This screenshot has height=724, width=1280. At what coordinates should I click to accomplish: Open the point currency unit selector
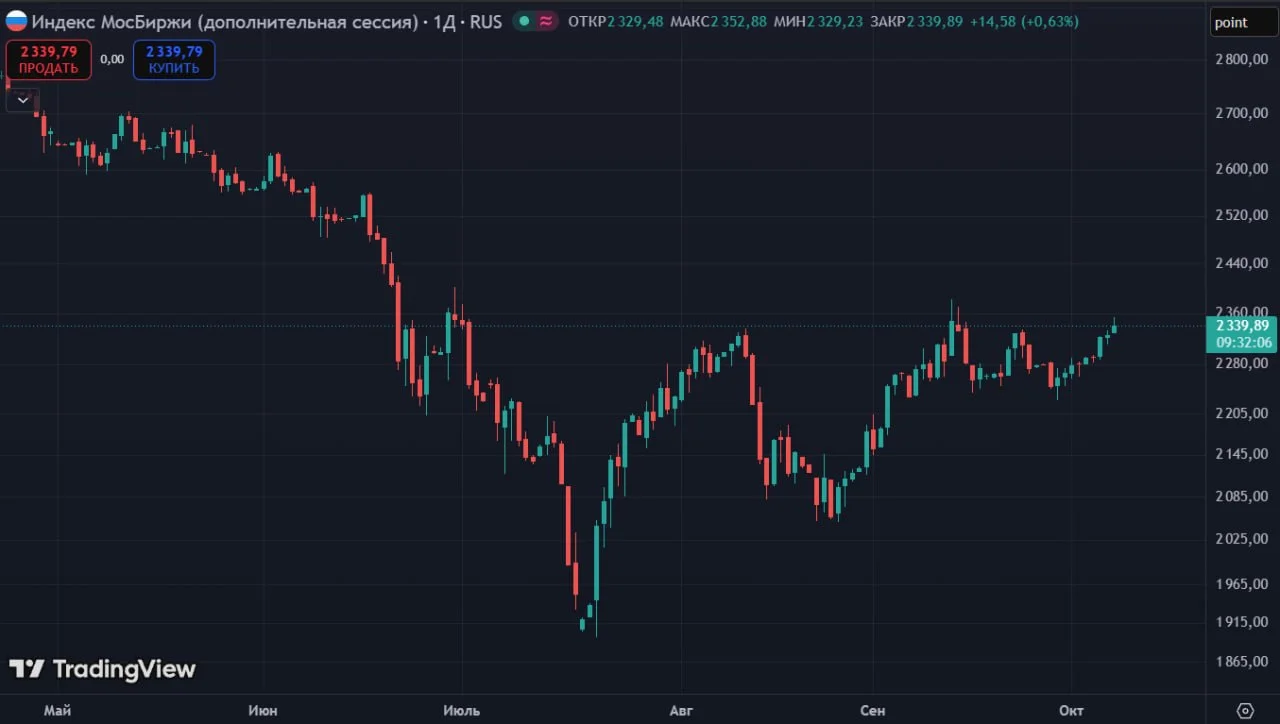[1244, 22]
